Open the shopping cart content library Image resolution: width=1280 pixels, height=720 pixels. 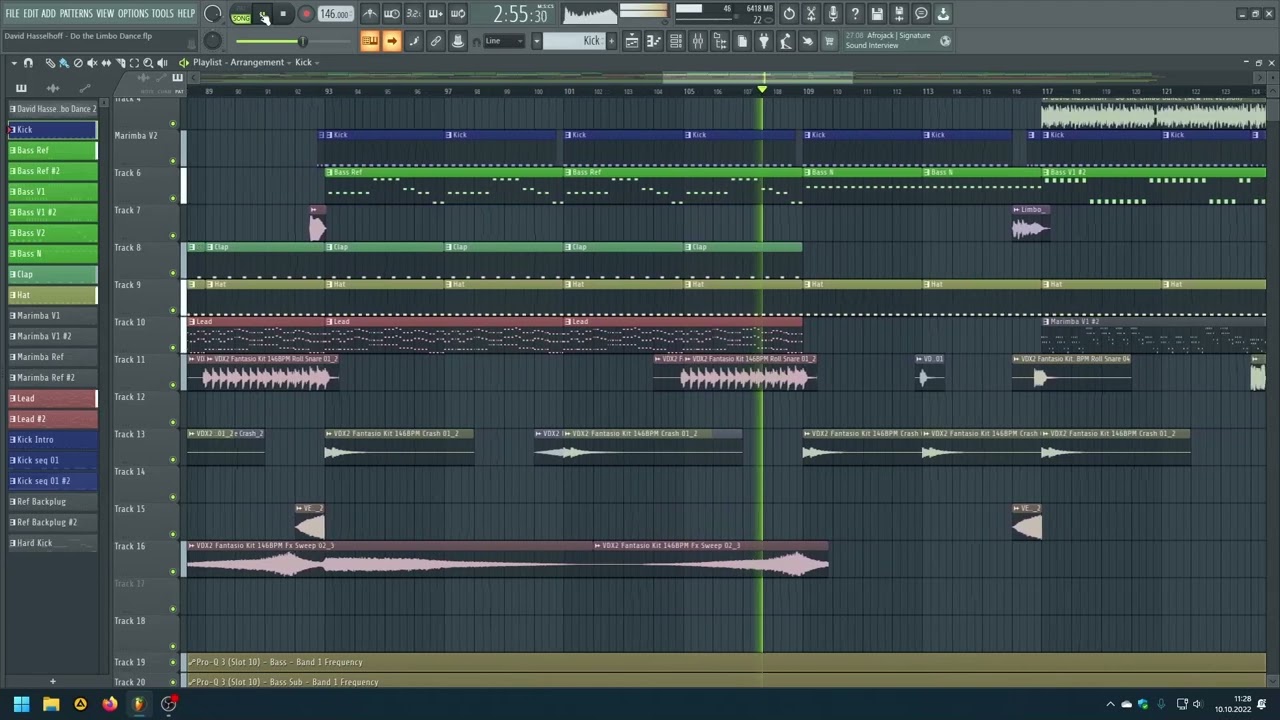pyautogui.click(x=829, y=41)
